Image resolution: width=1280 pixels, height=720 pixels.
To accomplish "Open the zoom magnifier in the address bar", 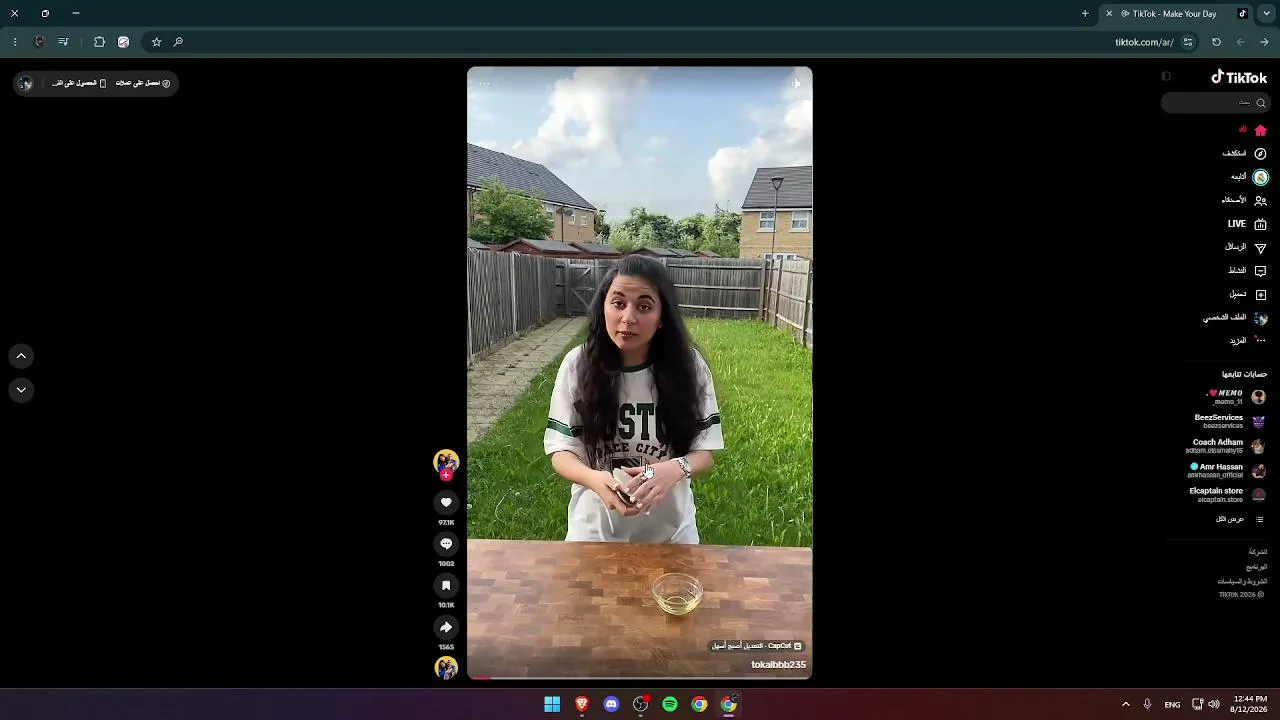I will coord(178,42).
